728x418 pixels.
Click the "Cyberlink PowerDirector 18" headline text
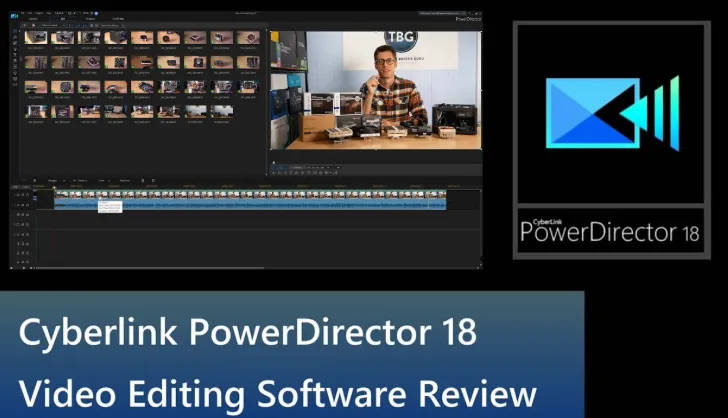(247, 333)
